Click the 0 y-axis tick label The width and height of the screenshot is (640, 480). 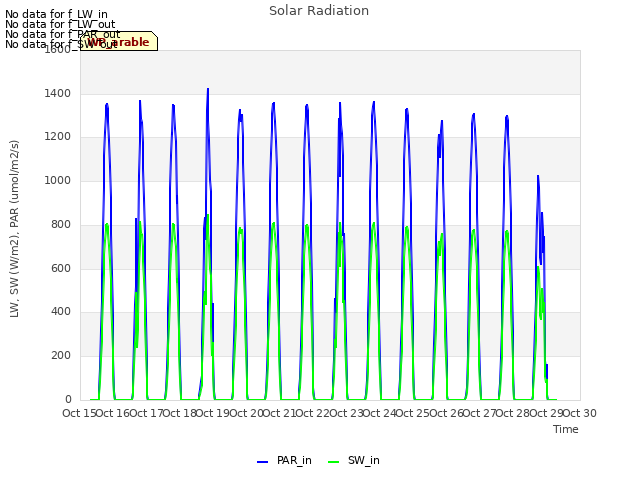tap(68, 399)
